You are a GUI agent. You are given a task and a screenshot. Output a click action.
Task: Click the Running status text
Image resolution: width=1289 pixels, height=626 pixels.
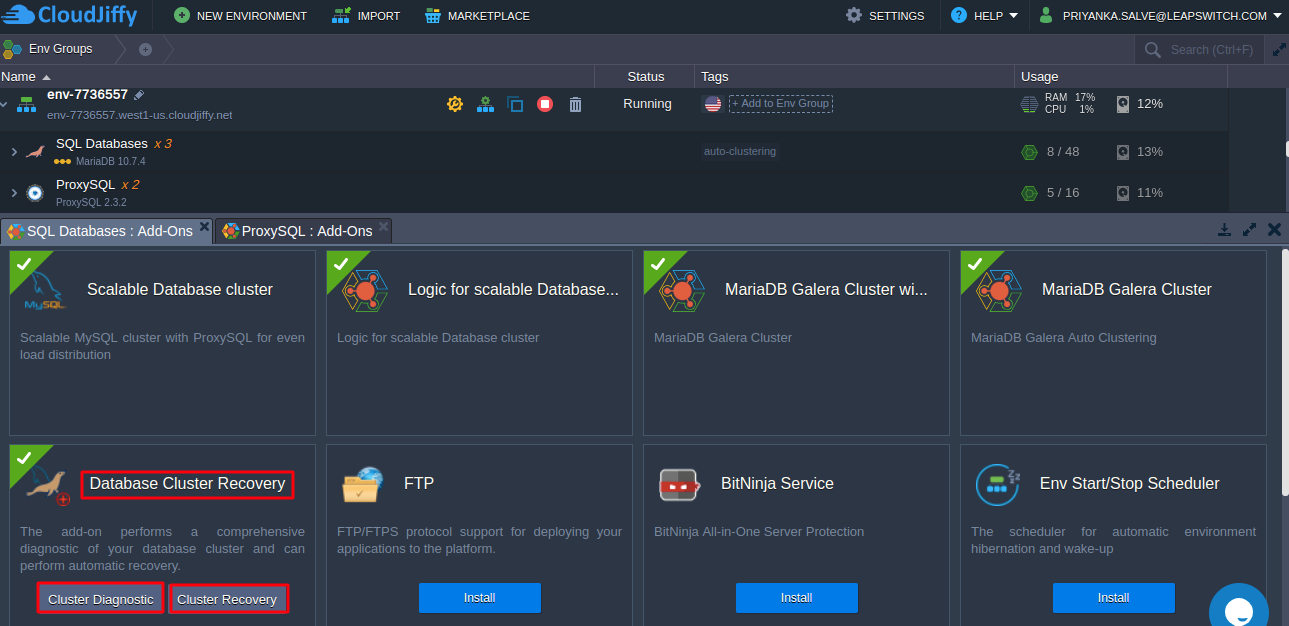(x=647, y=104)
